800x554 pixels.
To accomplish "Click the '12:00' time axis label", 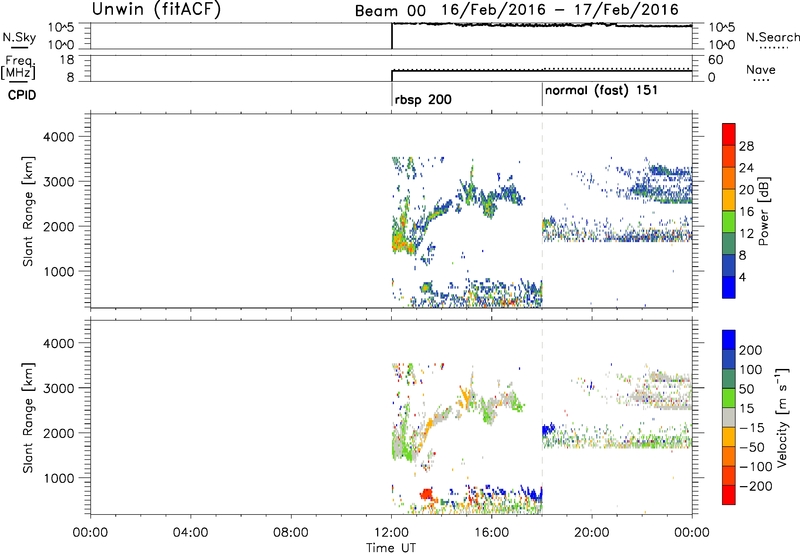I will tap(391, 533).
